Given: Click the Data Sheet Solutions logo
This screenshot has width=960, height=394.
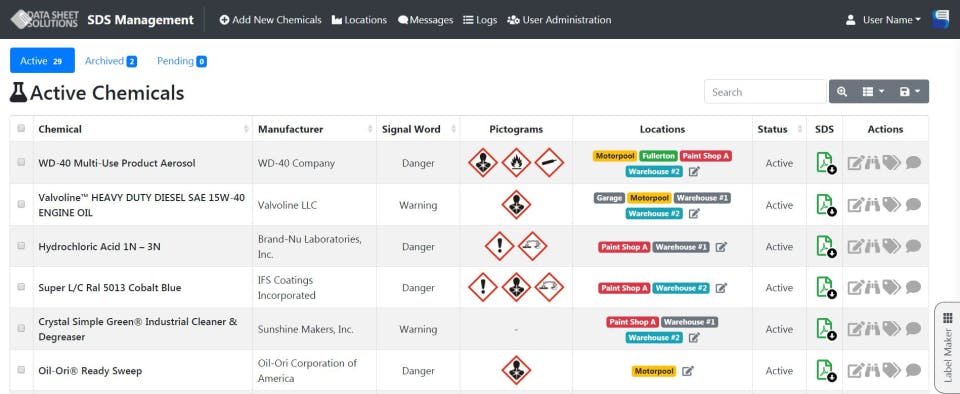Looking at the screenshot, I should point(44,19).
